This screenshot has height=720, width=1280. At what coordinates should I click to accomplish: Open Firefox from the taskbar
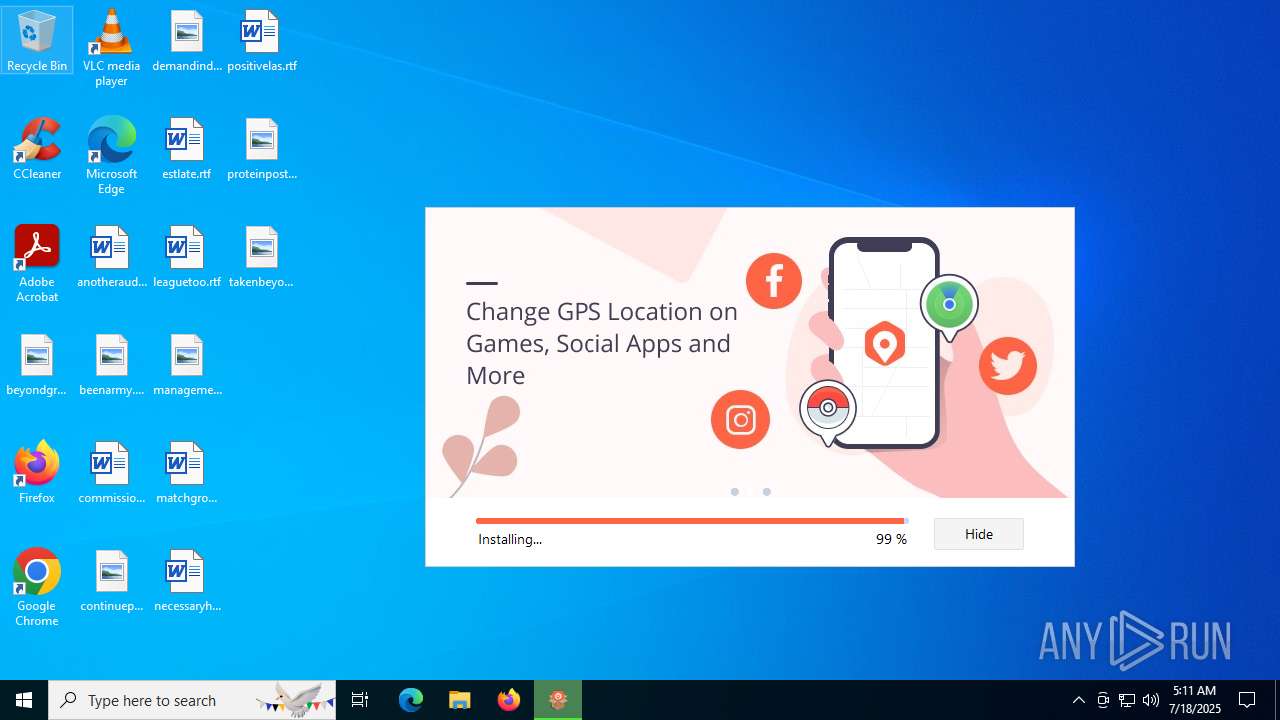click(x=509, y=700)
